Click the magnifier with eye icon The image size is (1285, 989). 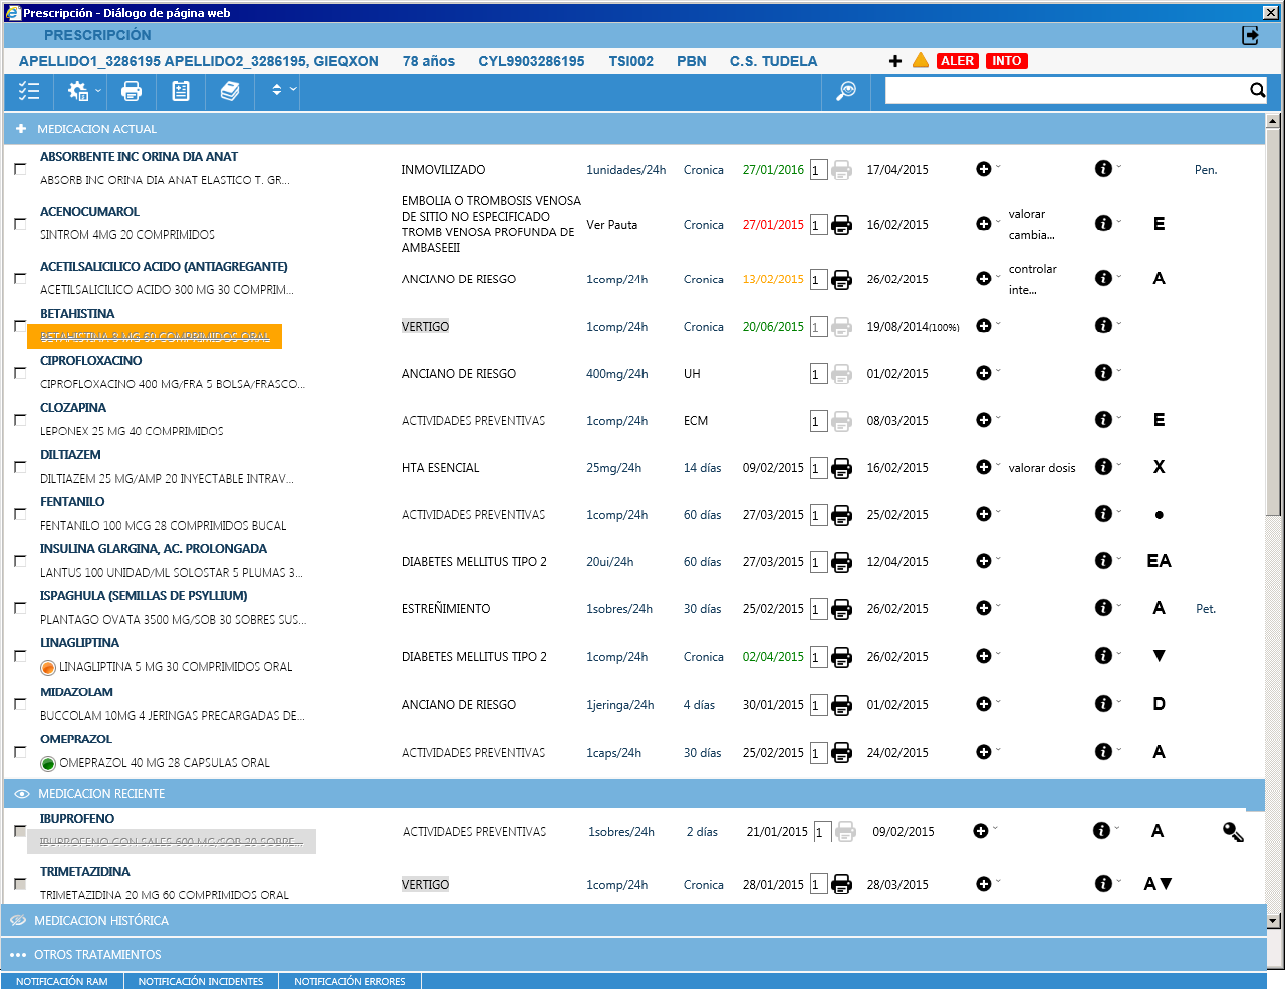click(846, 91)
